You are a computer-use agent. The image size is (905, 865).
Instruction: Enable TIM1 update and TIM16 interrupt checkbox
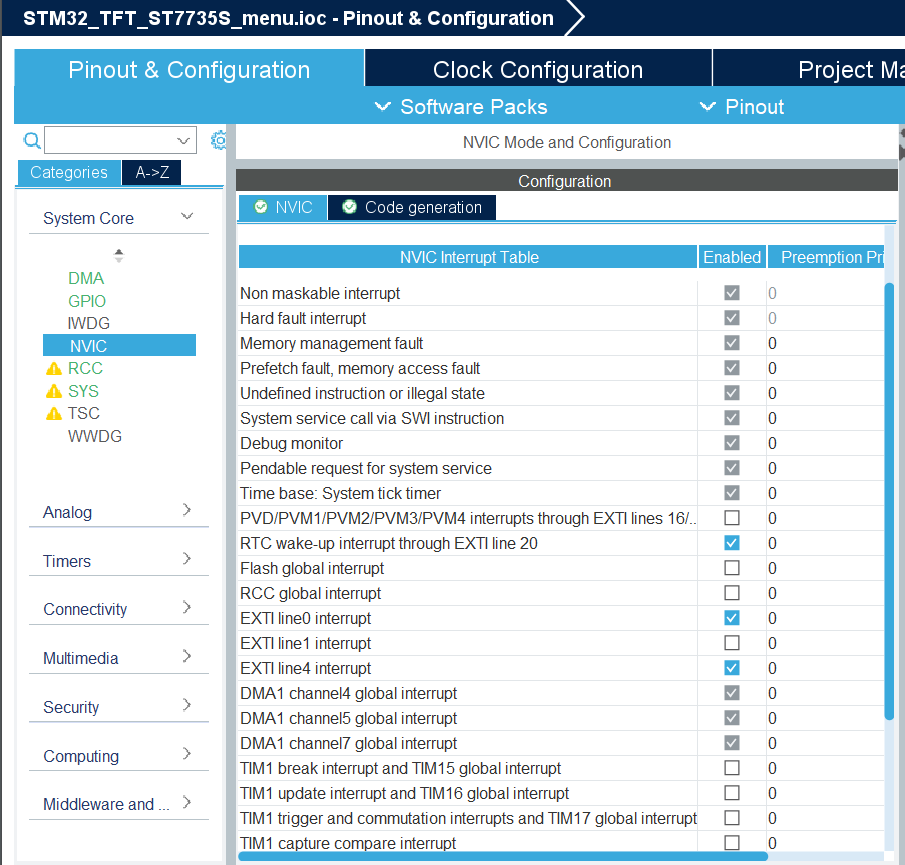pos(732,793)
